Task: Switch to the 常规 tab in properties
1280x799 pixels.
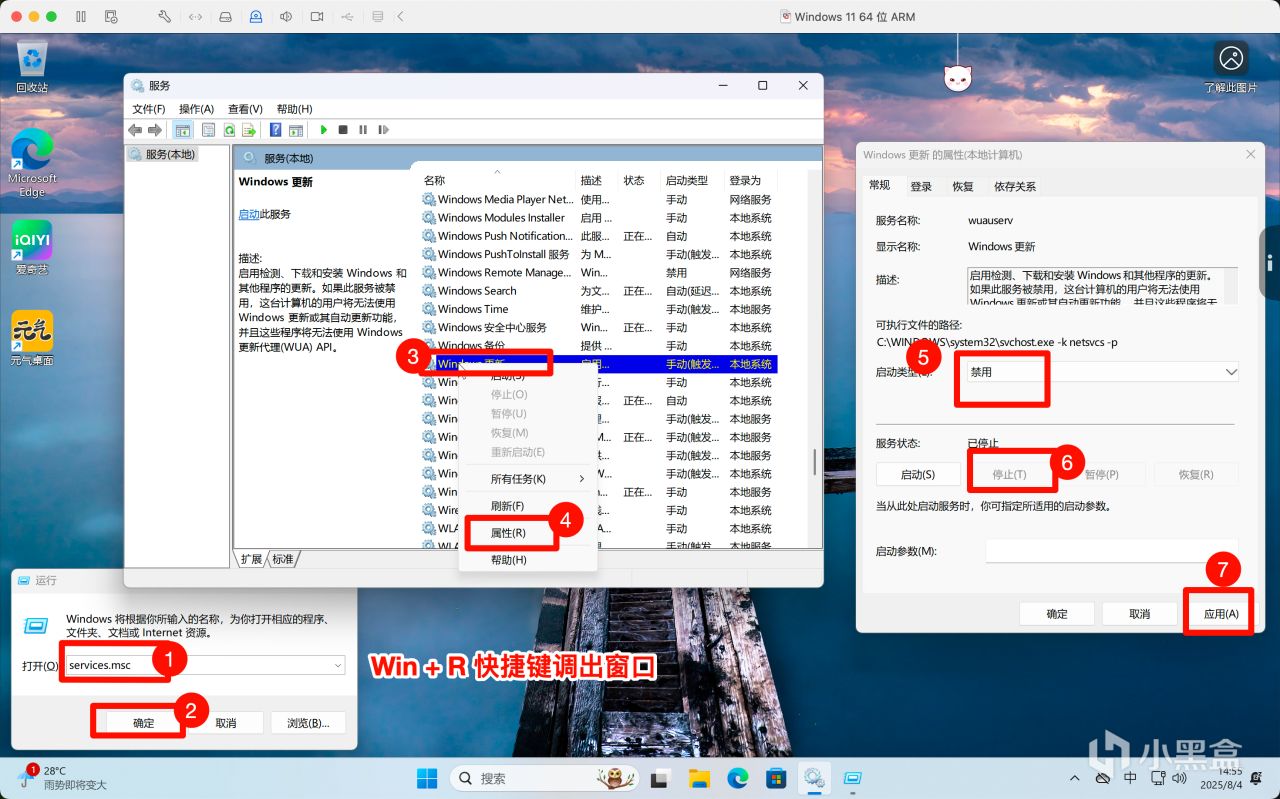Action: (x=880, y=185)
